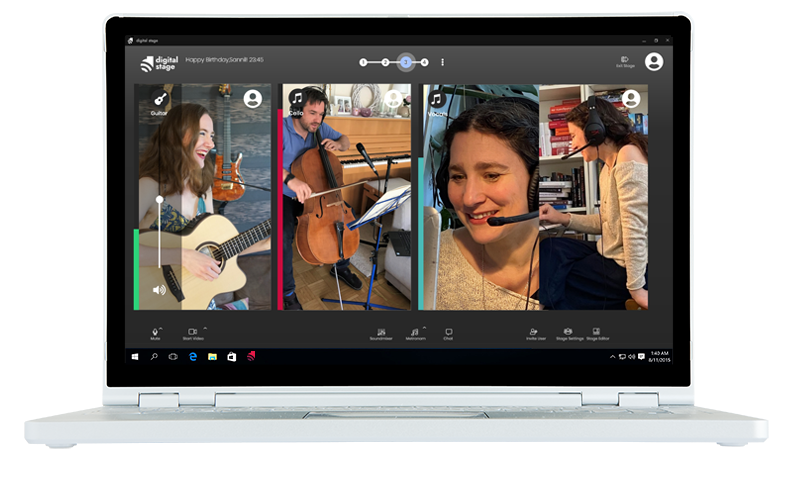Open the Windows Start menu
The height and width of the screenshot is (480, 800).
(x=135, y=357)
